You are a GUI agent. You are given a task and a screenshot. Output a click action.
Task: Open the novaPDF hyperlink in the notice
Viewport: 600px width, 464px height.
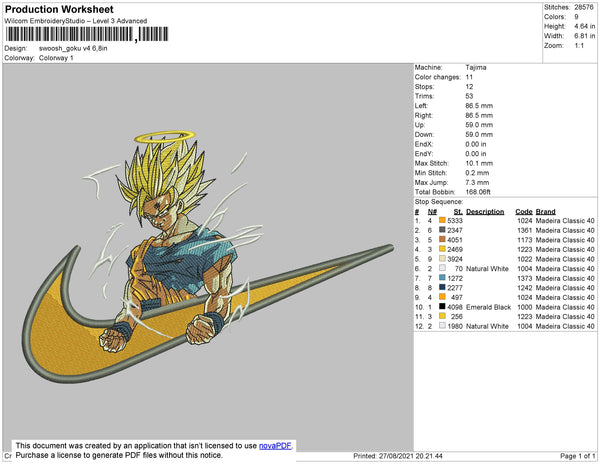275,446
